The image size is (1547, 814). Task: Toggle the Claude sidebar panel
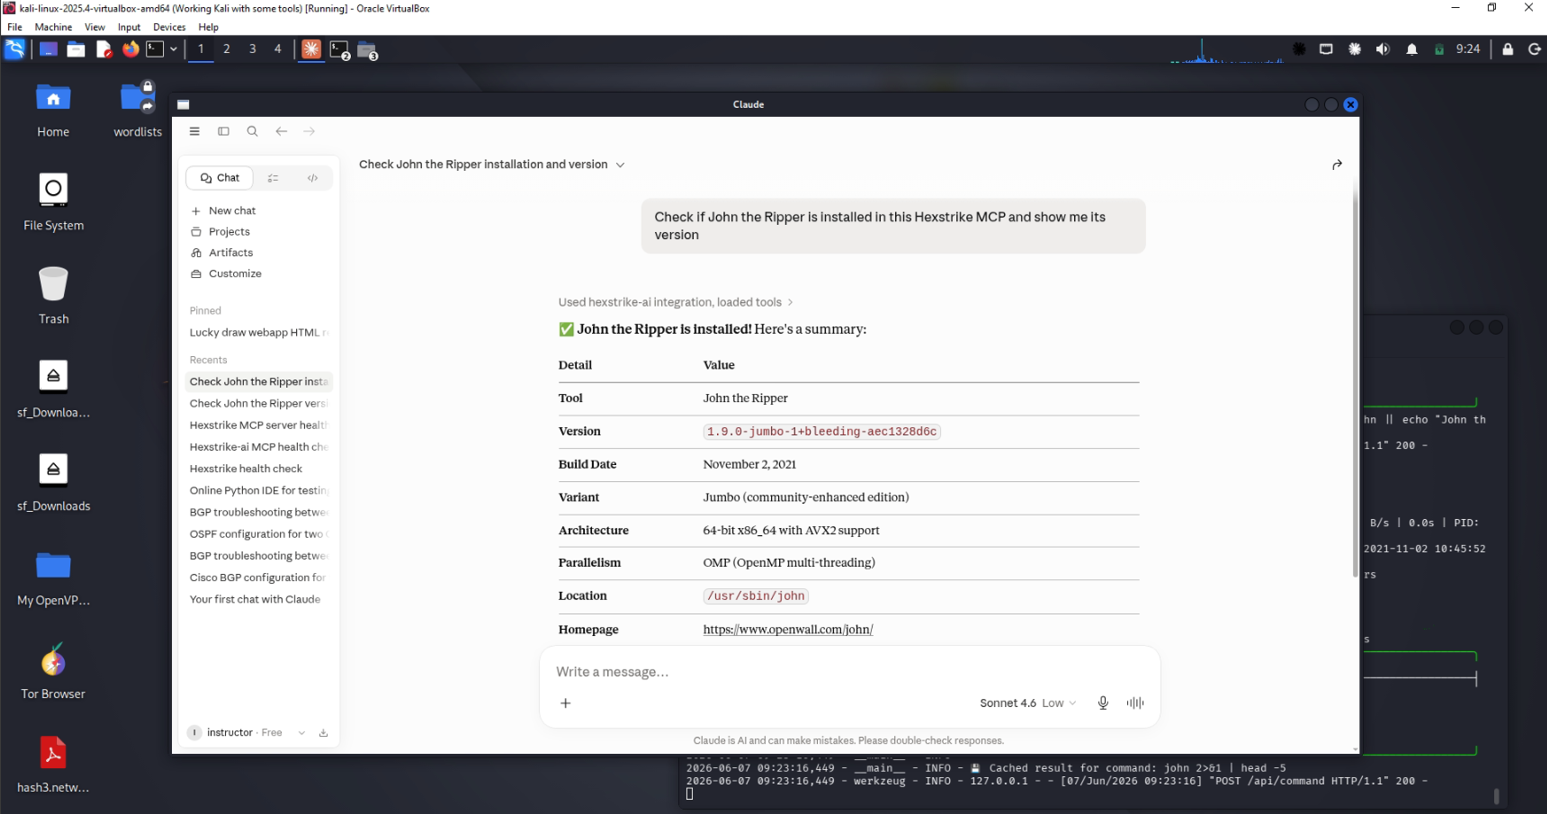click(224, 131)
